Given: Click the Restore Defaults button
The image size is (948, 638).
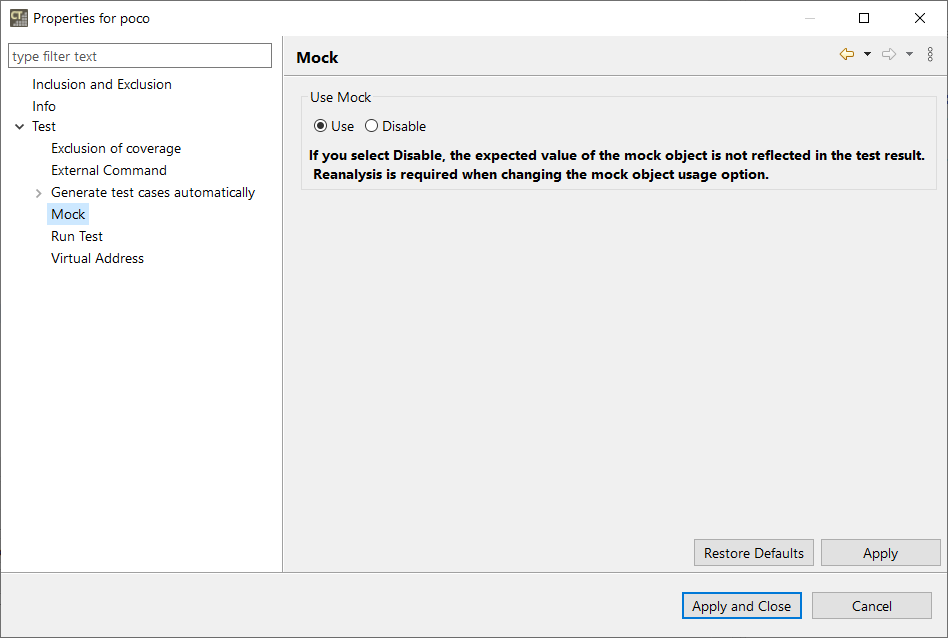Looking at the screenshot, I should 754,553.
